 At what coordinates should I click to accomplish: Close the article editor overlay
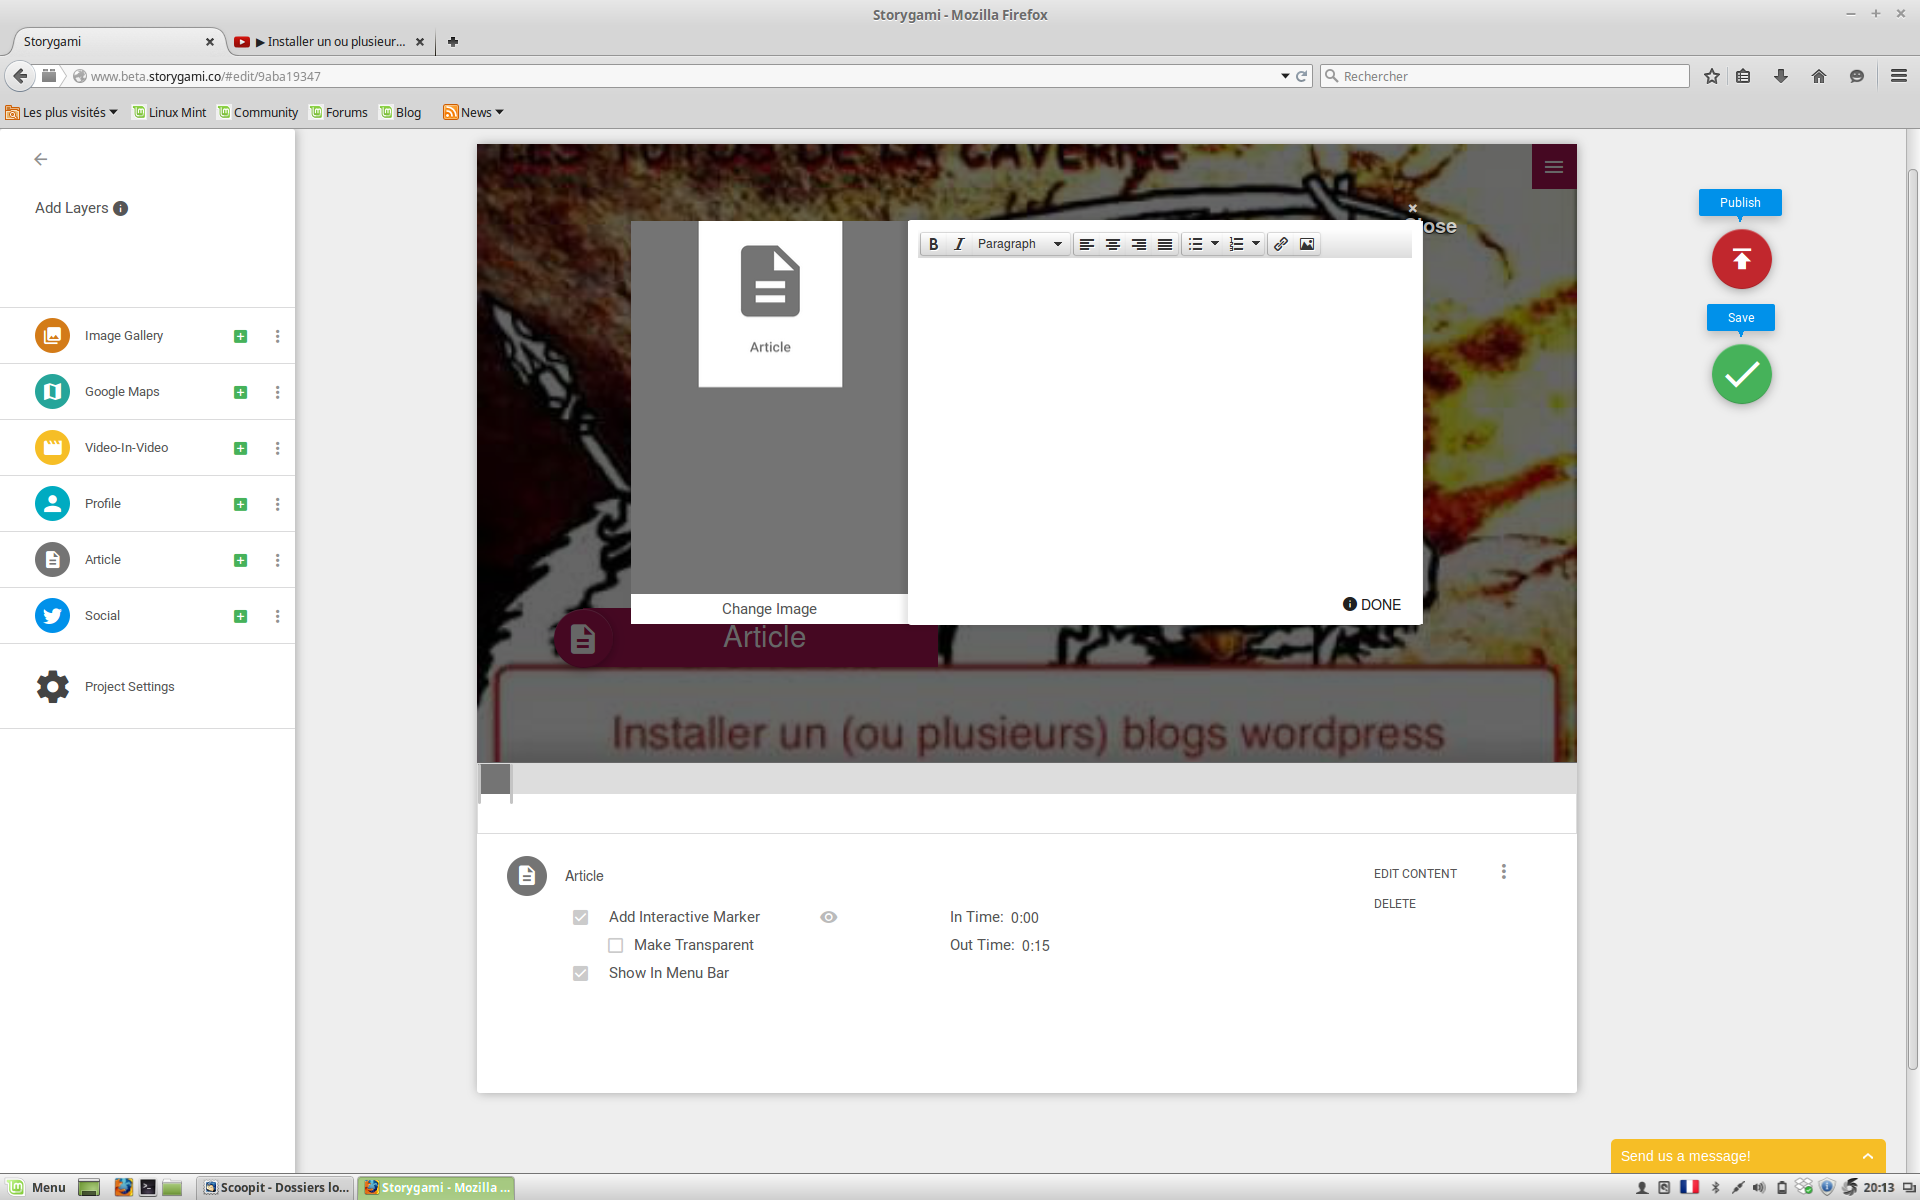click(1413, 208)
